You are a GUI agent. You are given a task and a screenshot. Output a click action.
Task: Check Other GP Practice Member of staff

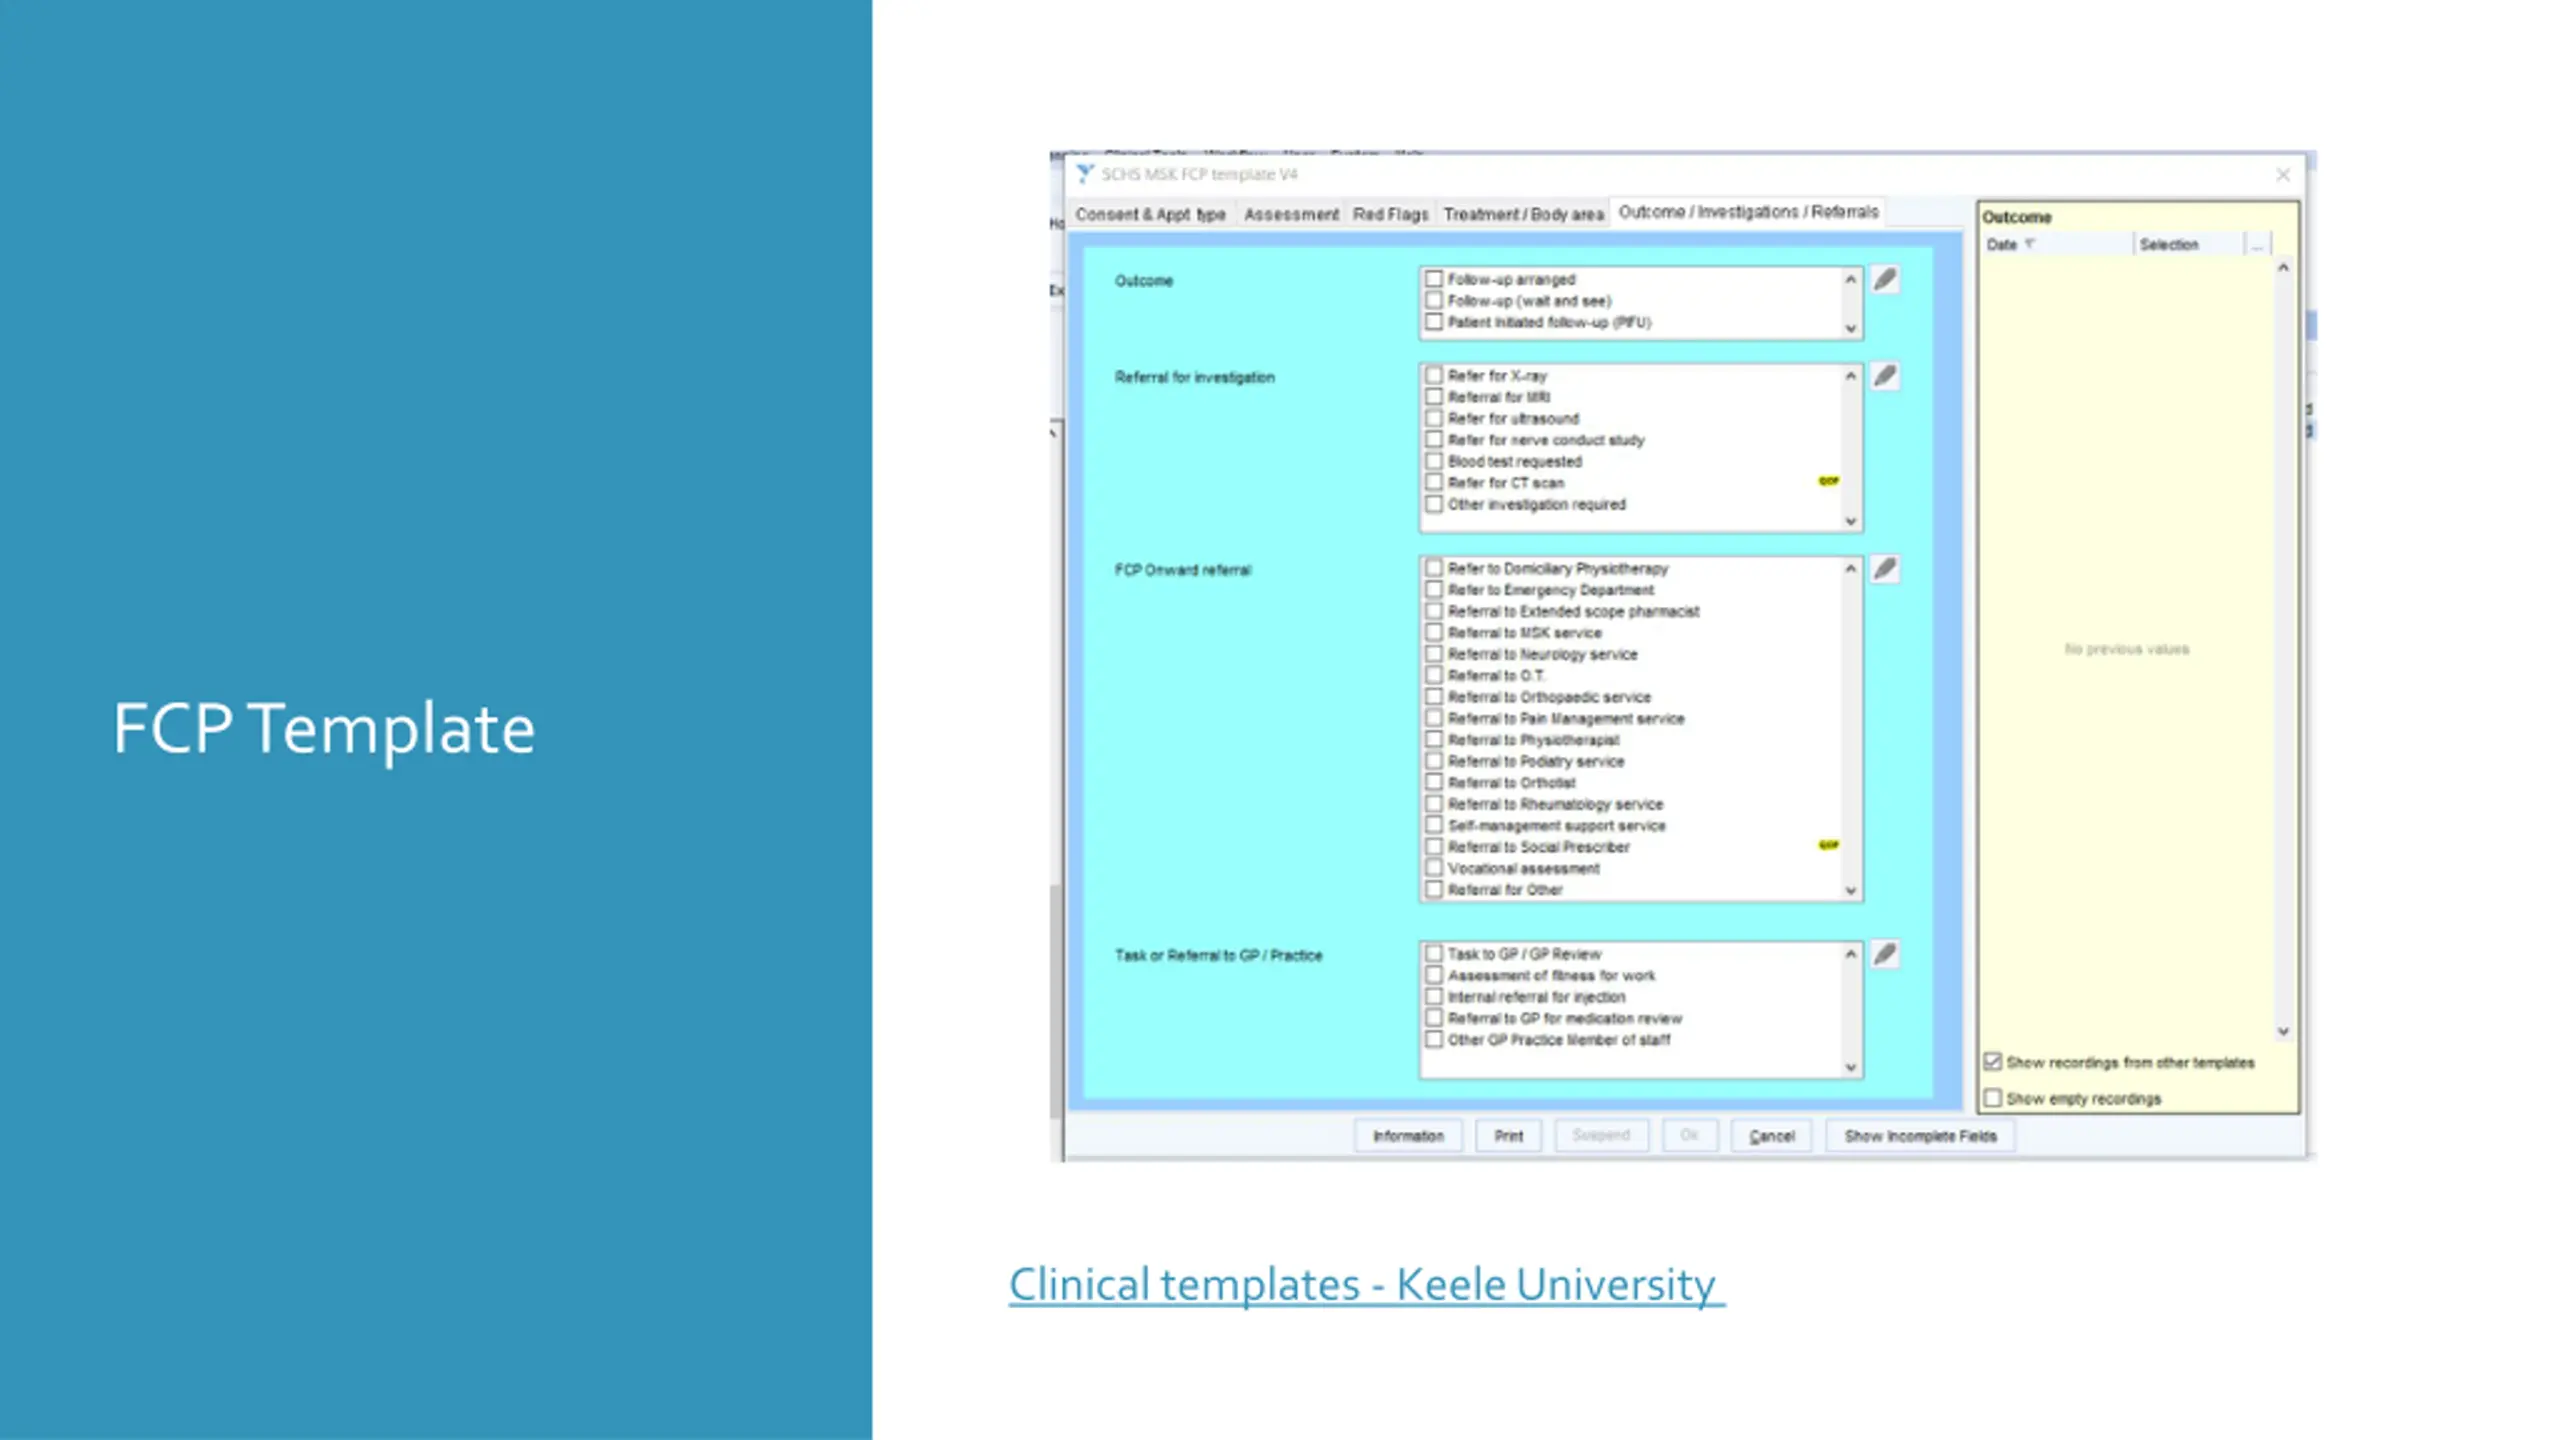click(x=1434, y=1040)
